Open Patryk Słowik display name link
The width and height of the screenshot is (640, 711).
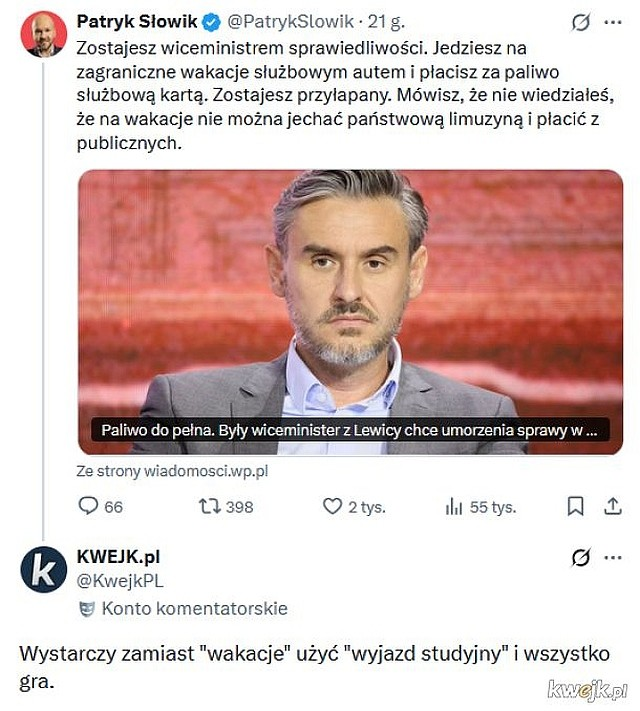coord(138,21)
